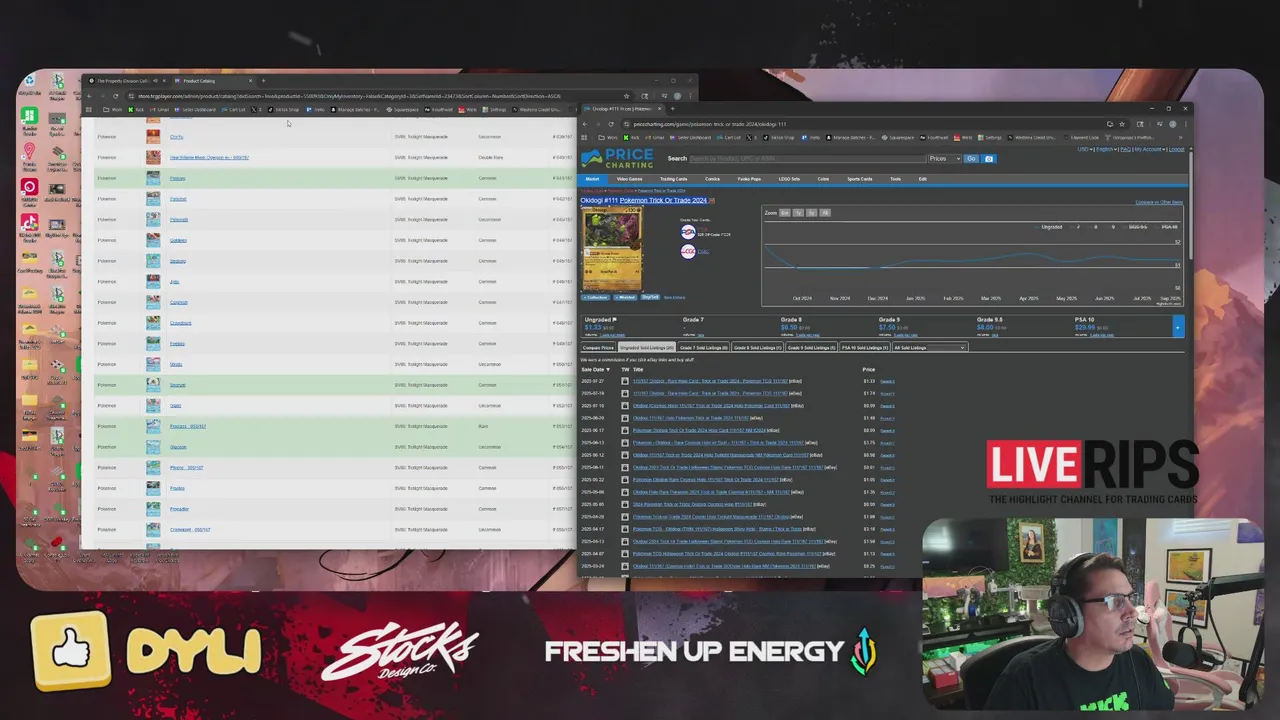Open the Funko Pops nav tab
The height and width of the screenshot is (720, 1280).
click(749, 179)
